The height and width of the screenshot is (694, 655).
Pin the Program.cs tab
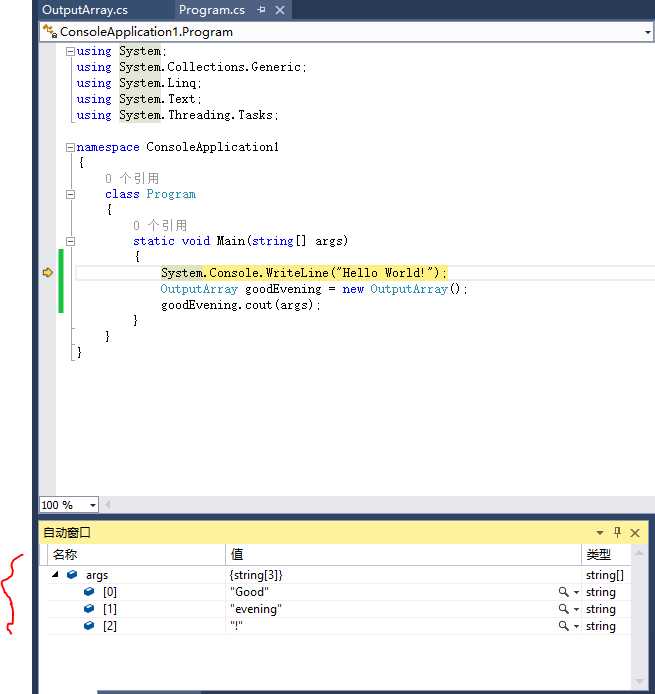click(261, 10)
